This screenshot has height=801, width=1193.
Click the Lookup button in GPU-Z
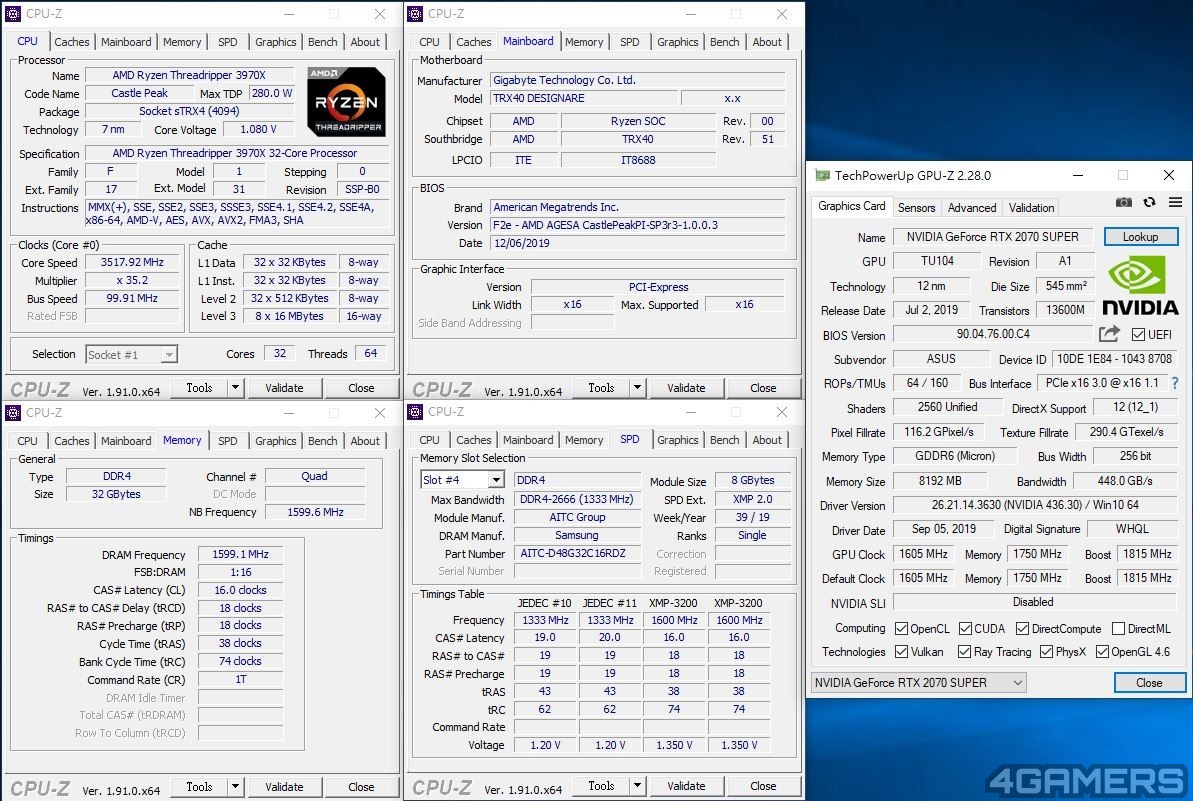[x=1141, y=237]
